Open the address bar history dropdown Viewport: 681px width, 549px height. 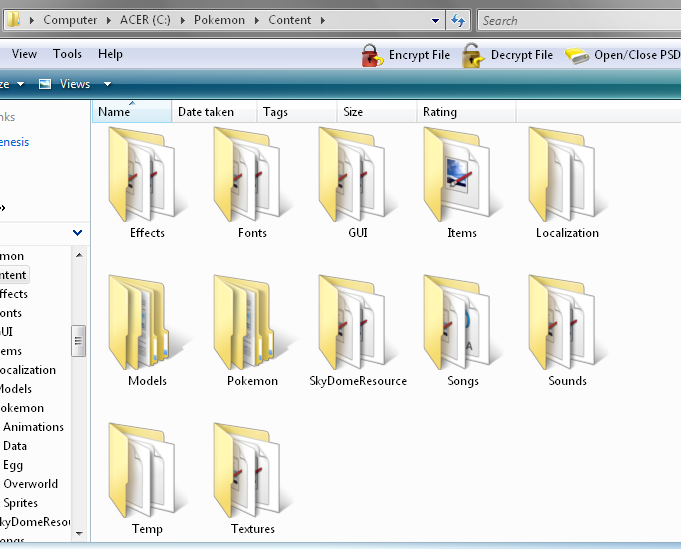[435, 21]
